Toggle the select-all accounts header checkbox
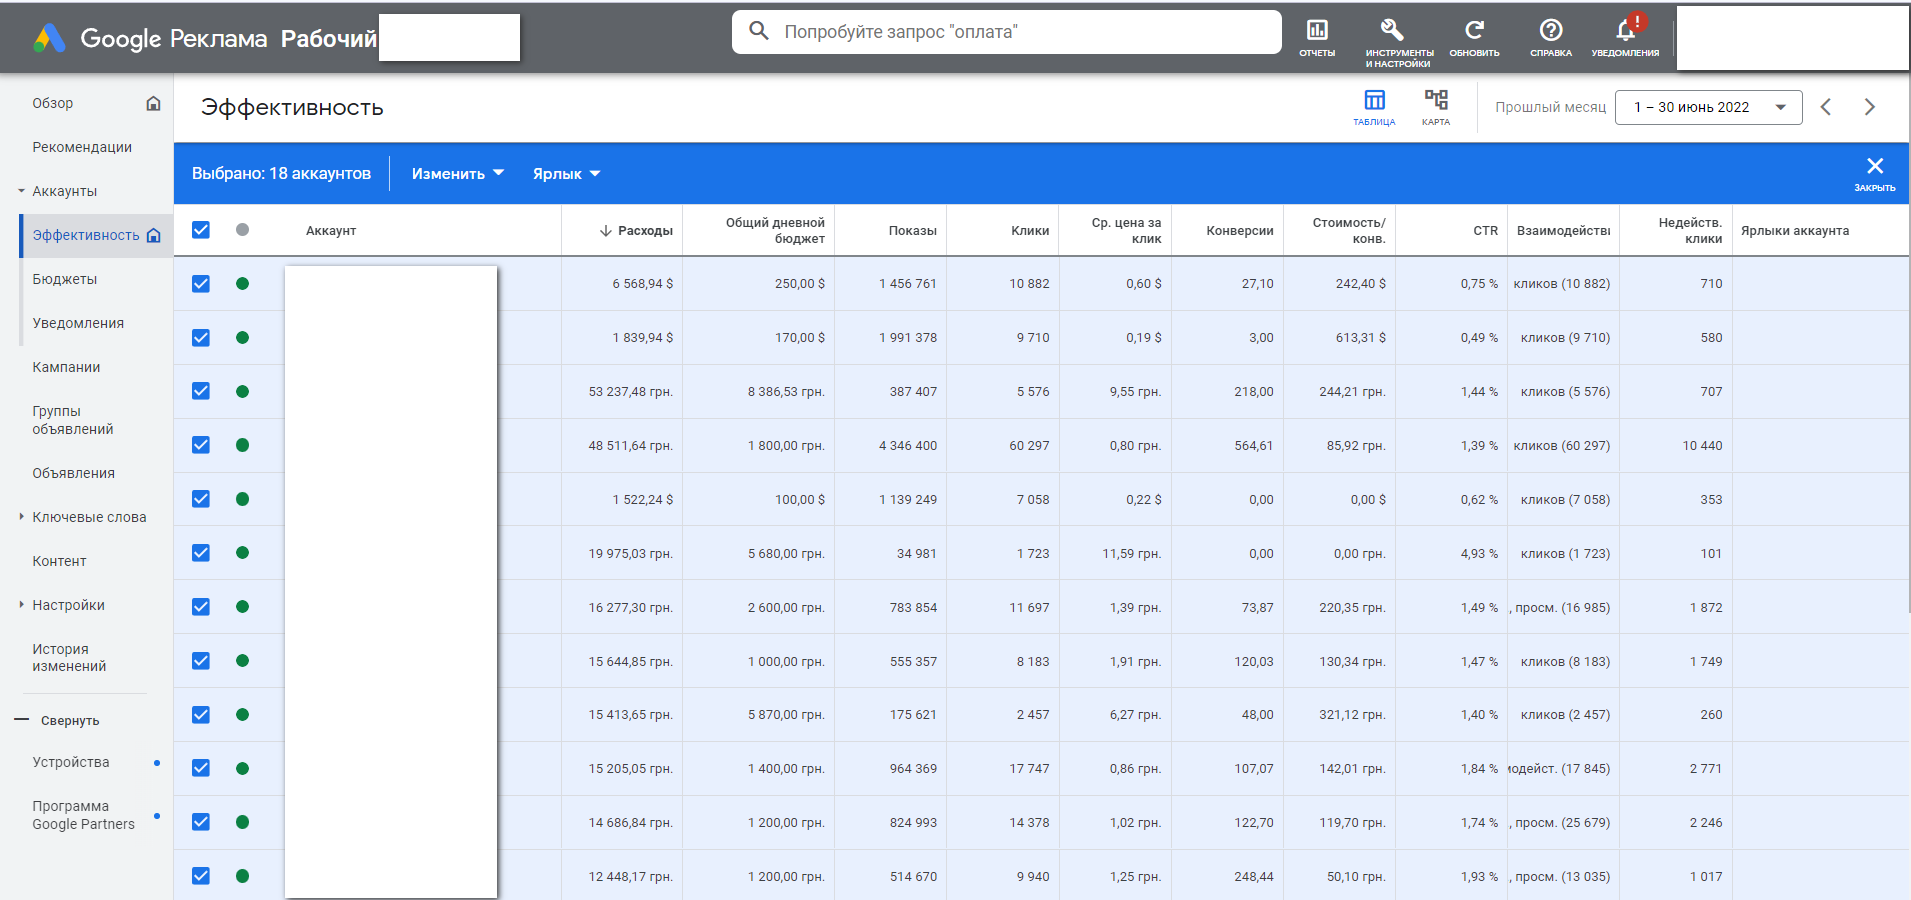This screenshot has height=900, width=1911. tap(201, 230)
